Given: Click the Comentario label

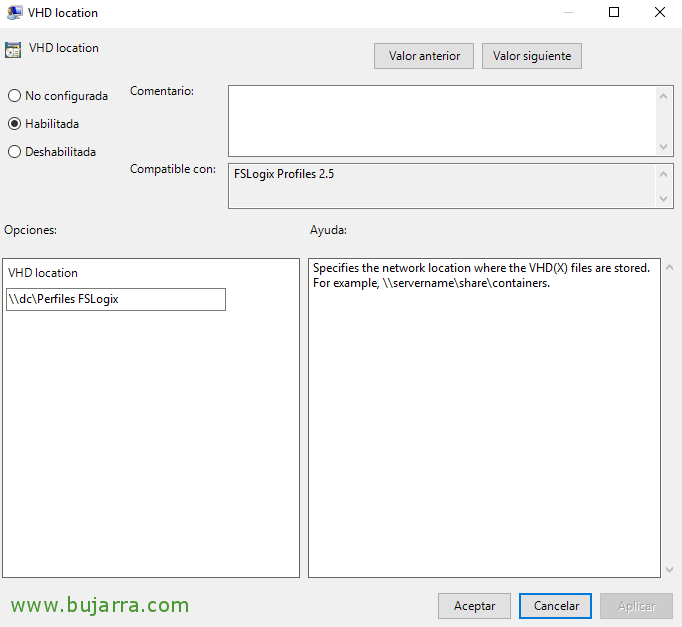Looking at the screenshot, I should coord(162,91).
